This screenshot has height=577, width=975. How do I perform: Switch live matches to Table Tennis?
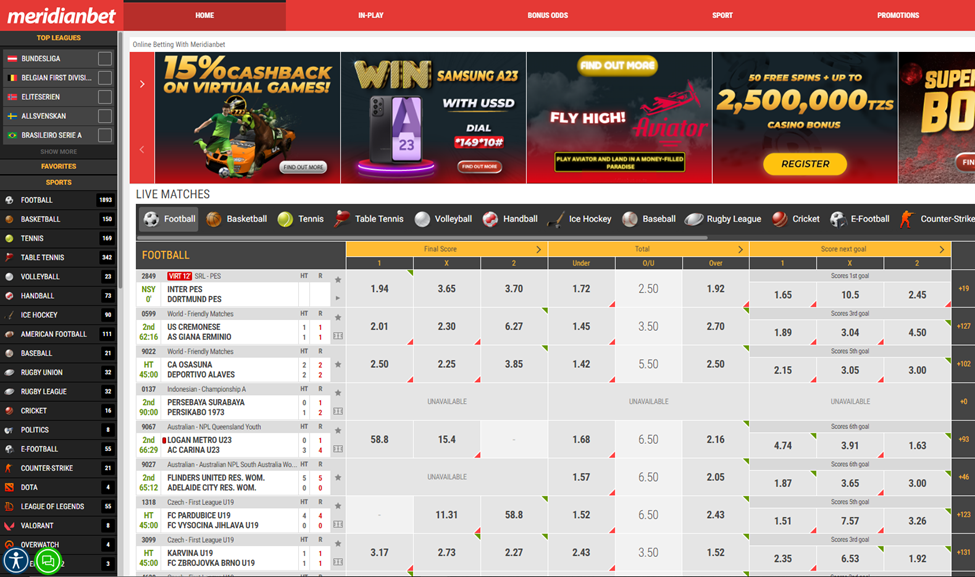[369, 219]
